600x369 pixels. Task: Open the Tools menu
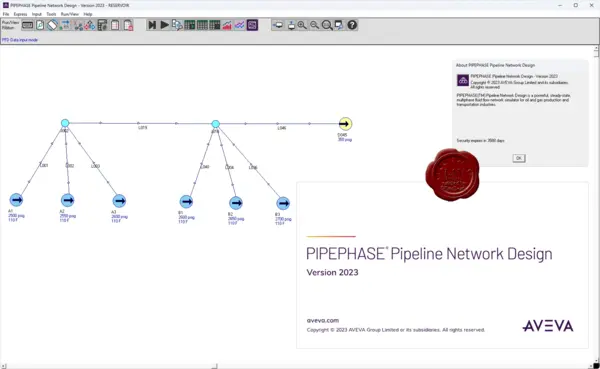click(51, 14)
